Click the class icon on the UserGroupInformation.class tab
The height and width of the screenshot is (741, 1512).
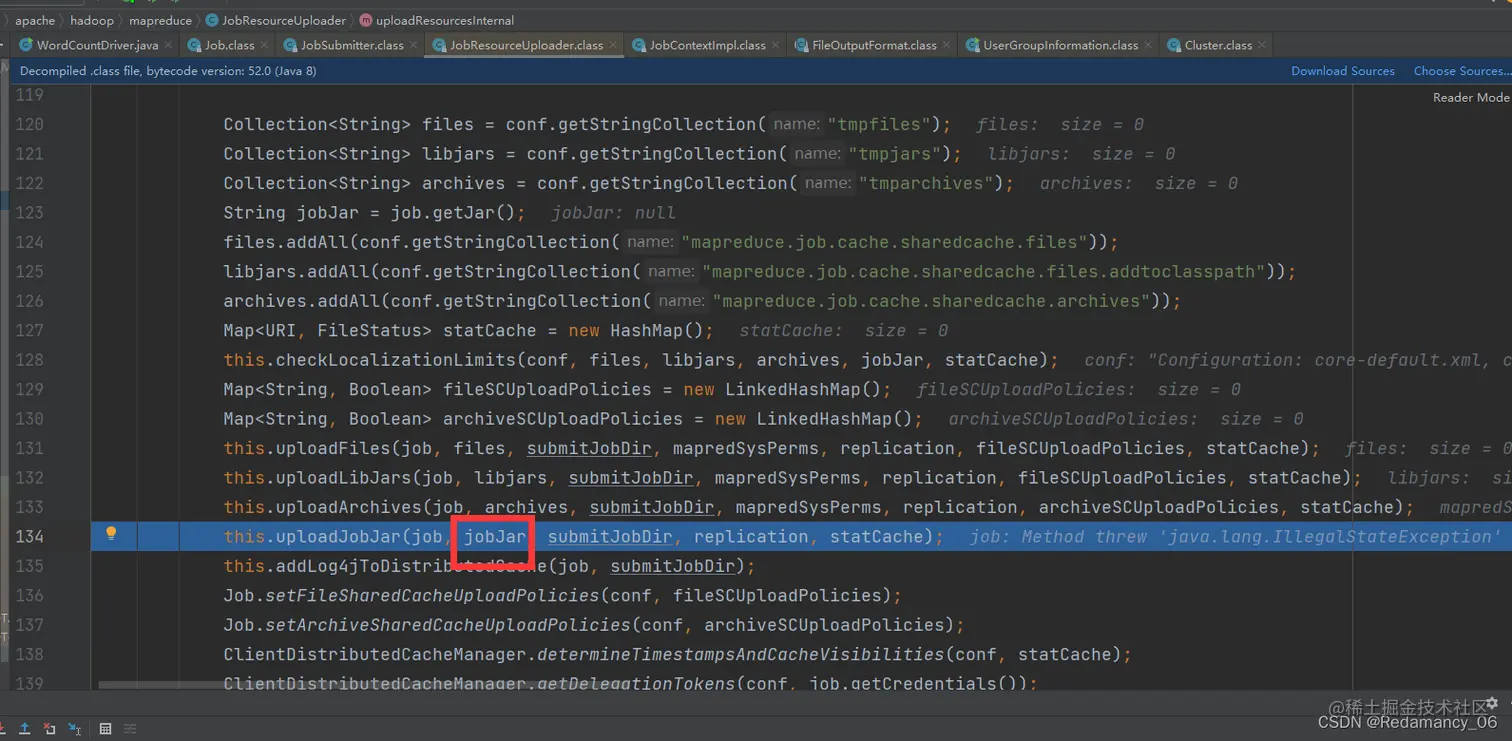(x=972, y=45)
